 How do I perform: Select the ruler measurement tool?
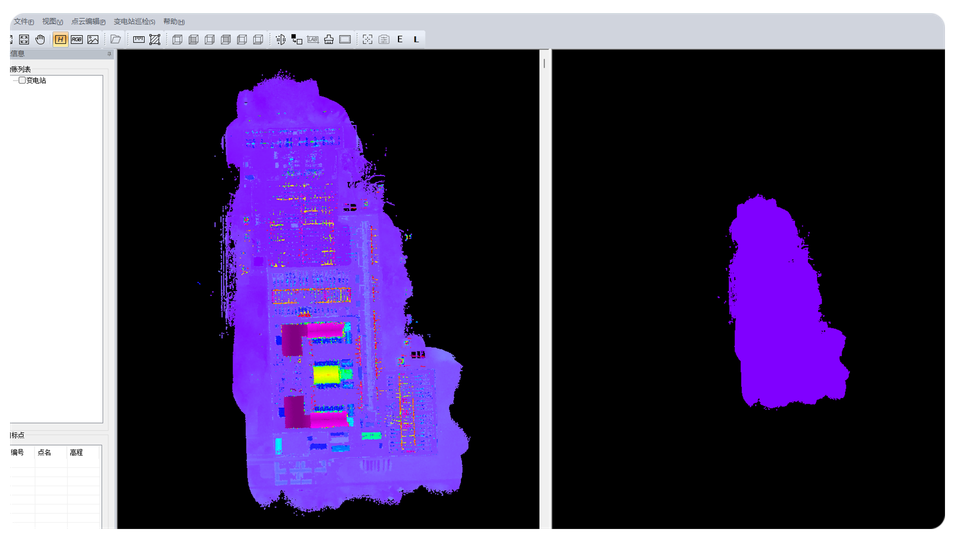(x=139, y=39)
